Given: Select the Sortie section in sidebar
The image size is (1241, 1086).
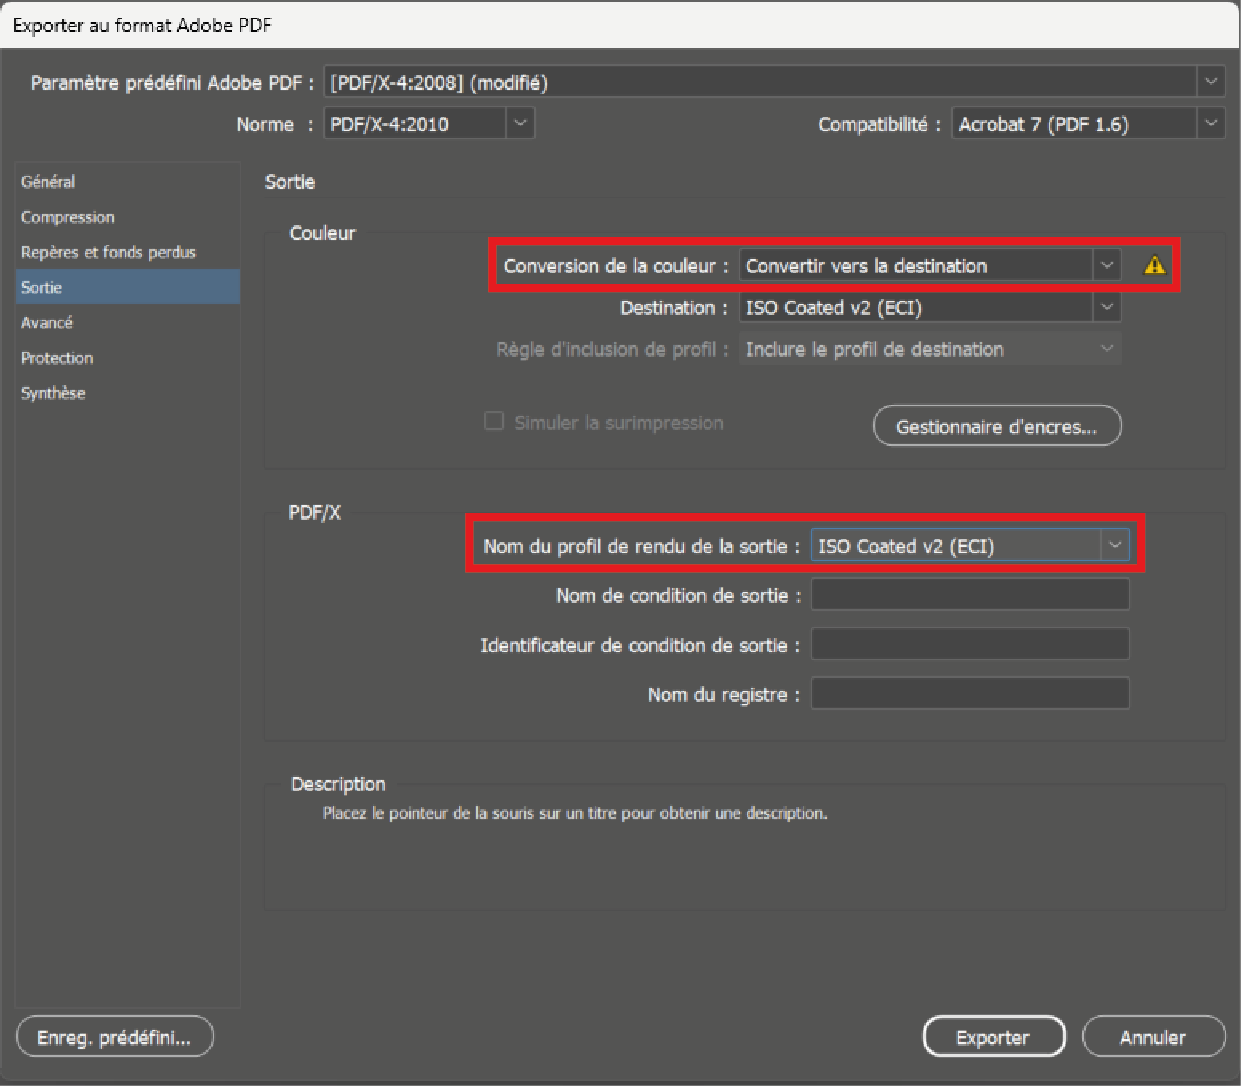Looking at the screenshot, I should 42,287.
